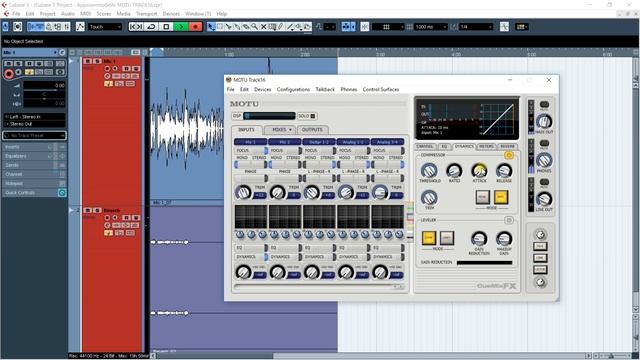Switch to the CHANNEL tab in CueMix
This screenshot has width=640, height=360.
click(x=425, y=146)
